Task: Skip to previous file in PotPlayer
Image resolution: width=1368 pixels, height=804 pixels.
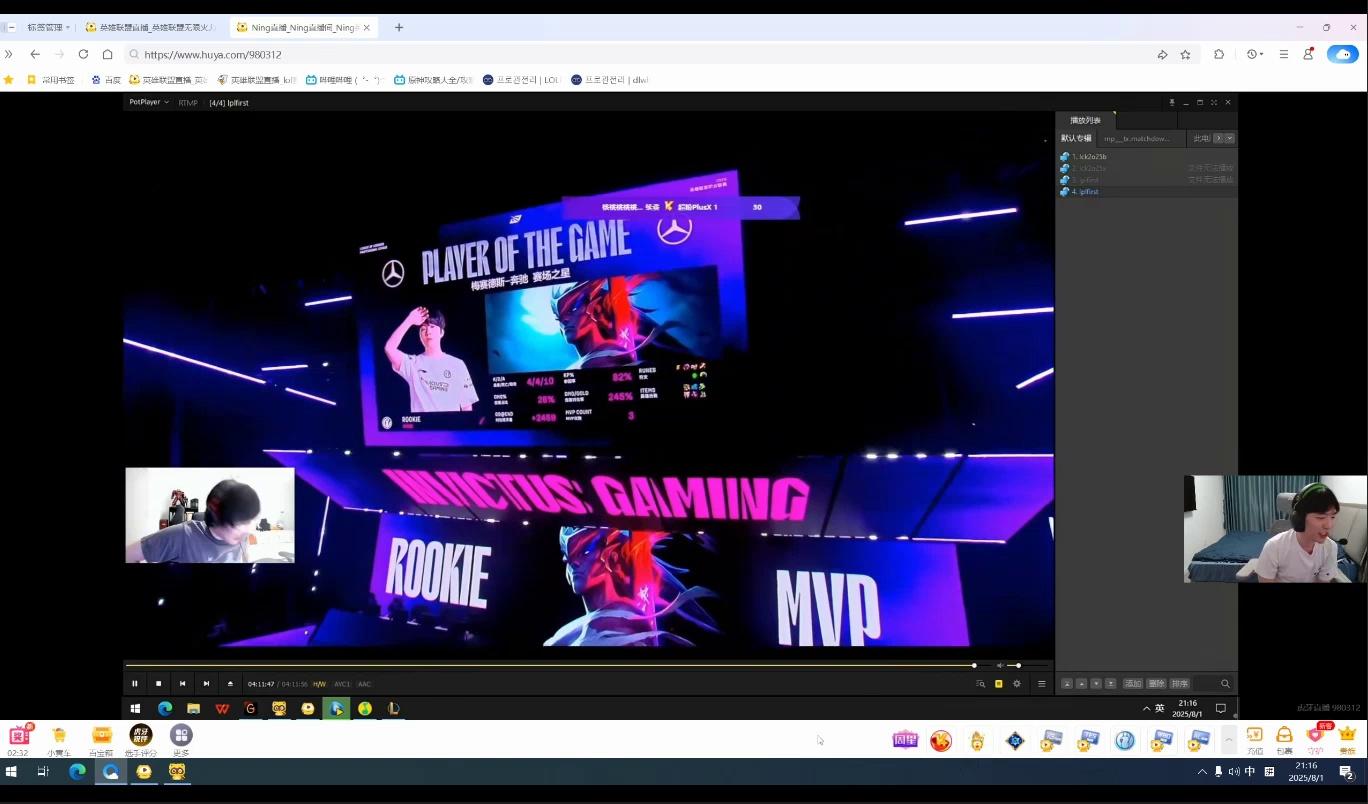Action: (182, 684)
